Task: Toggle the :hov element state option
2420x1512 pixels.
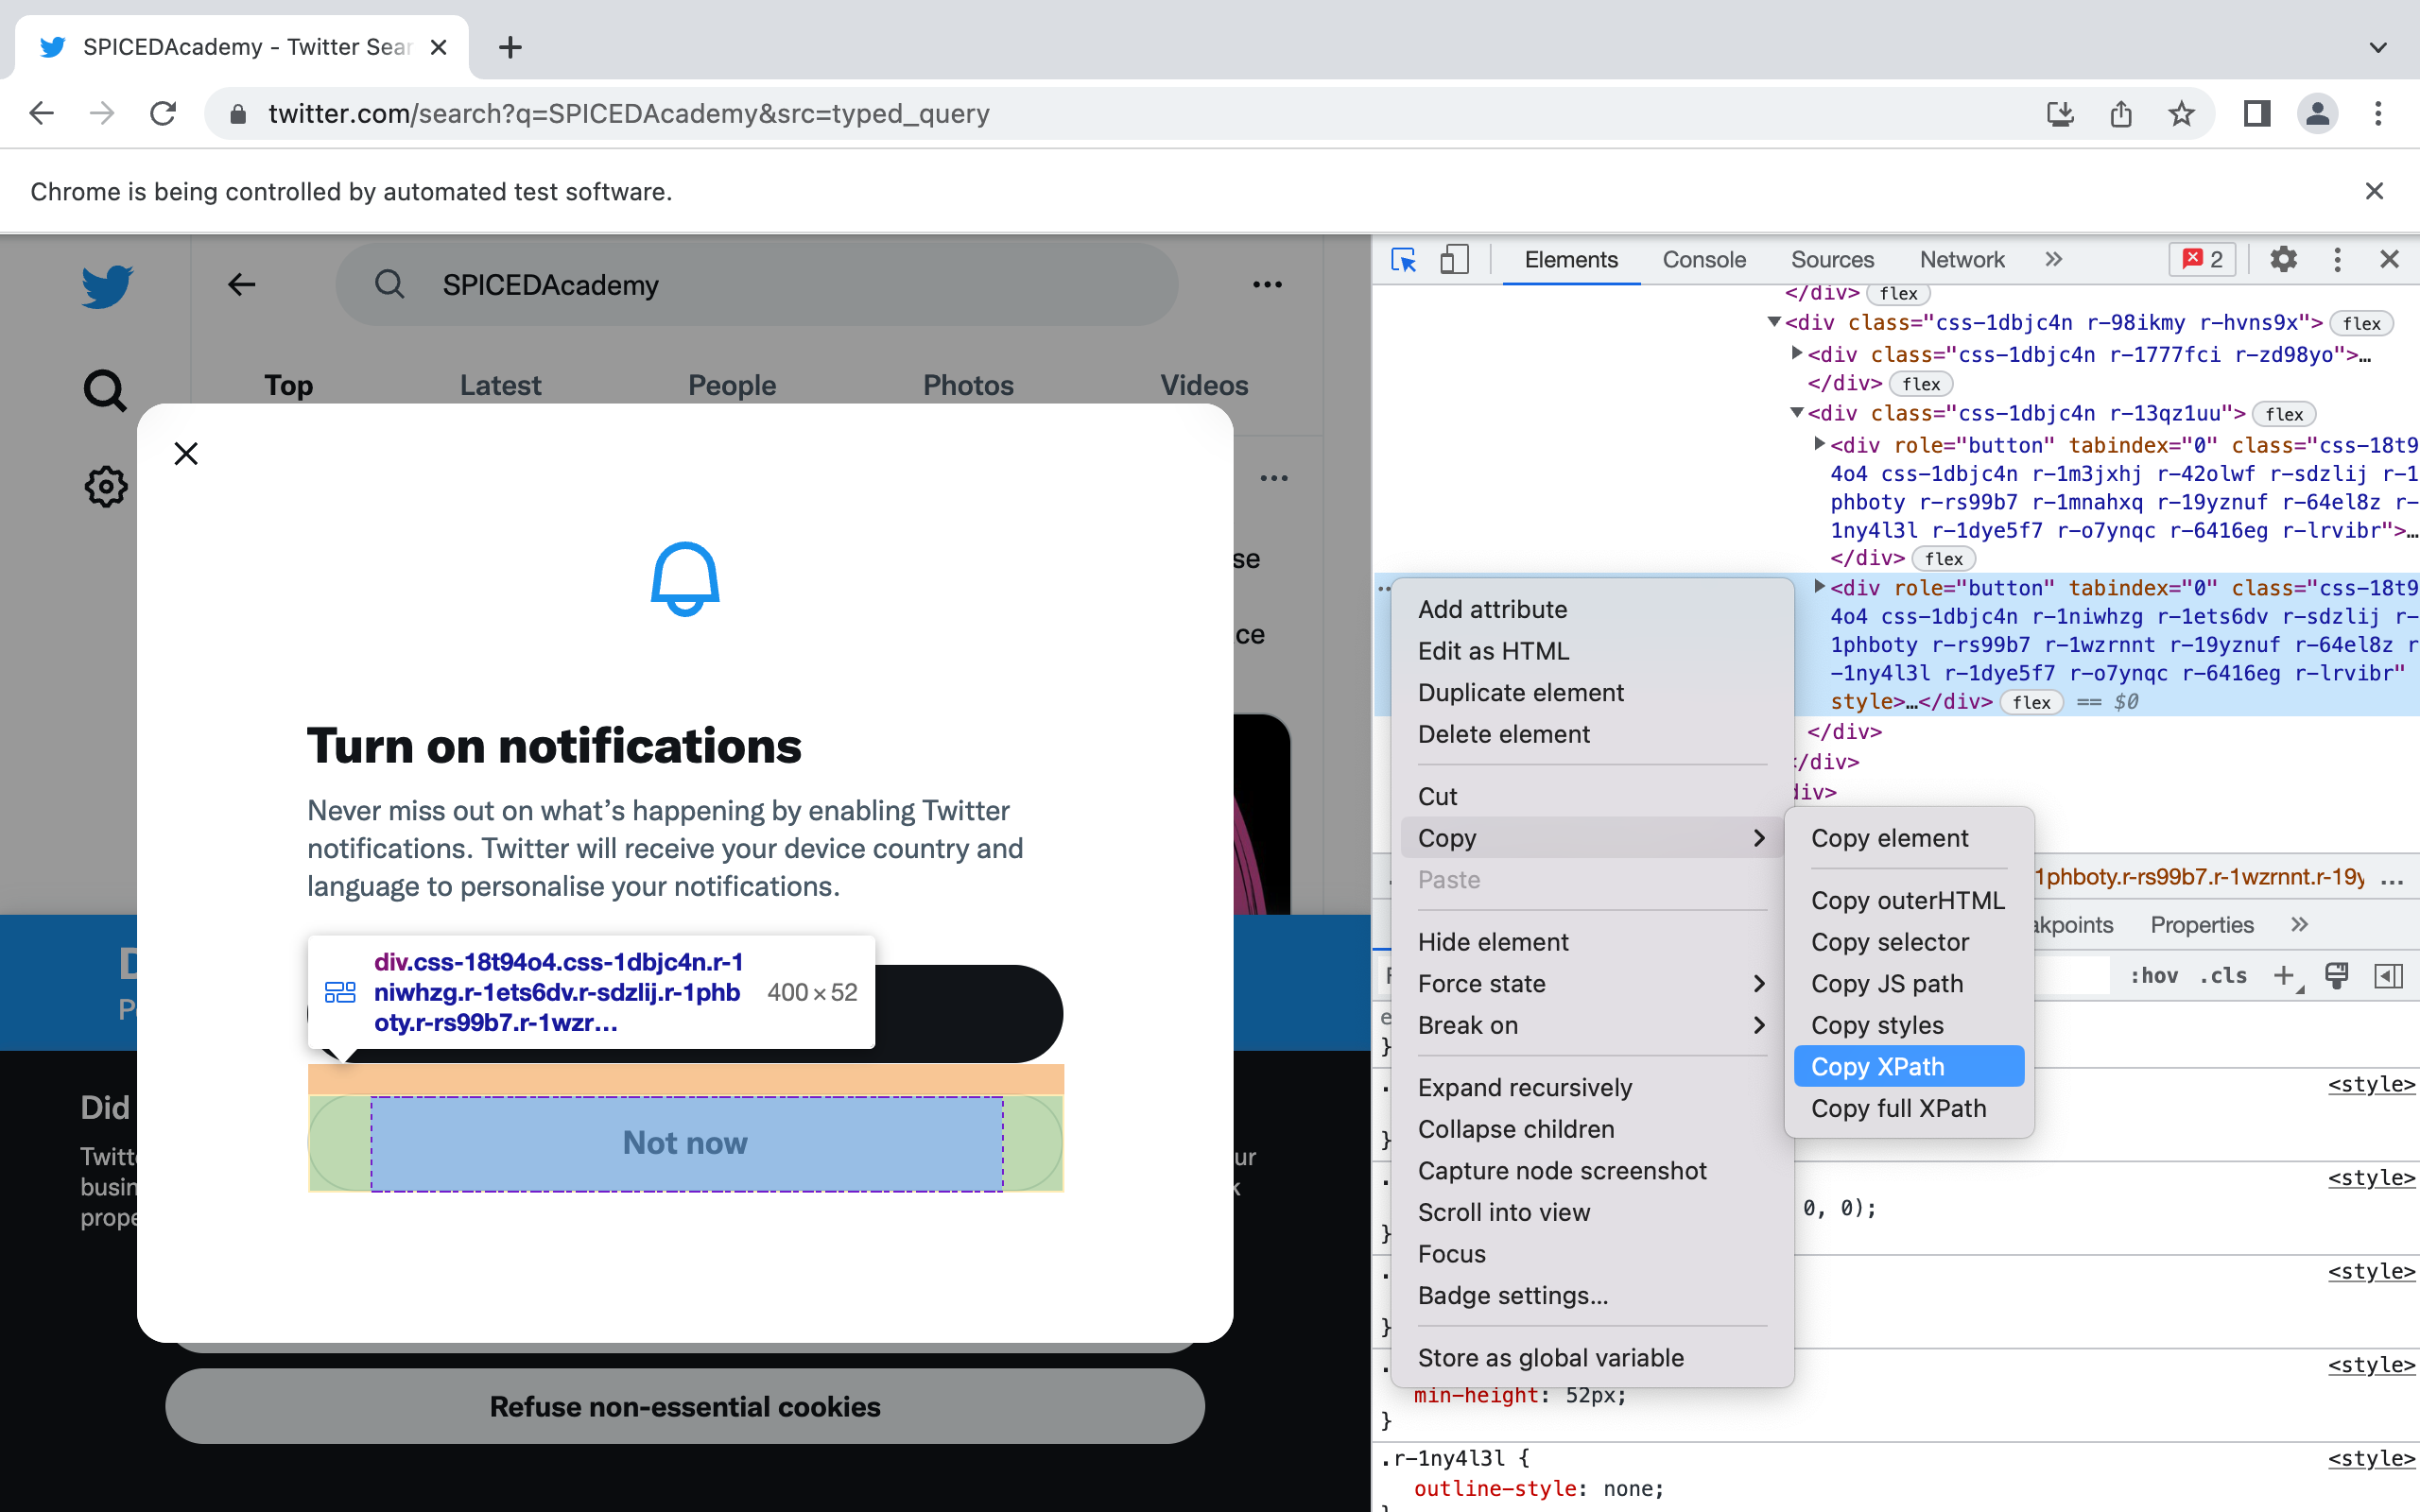Action: tap(2153, 976)
